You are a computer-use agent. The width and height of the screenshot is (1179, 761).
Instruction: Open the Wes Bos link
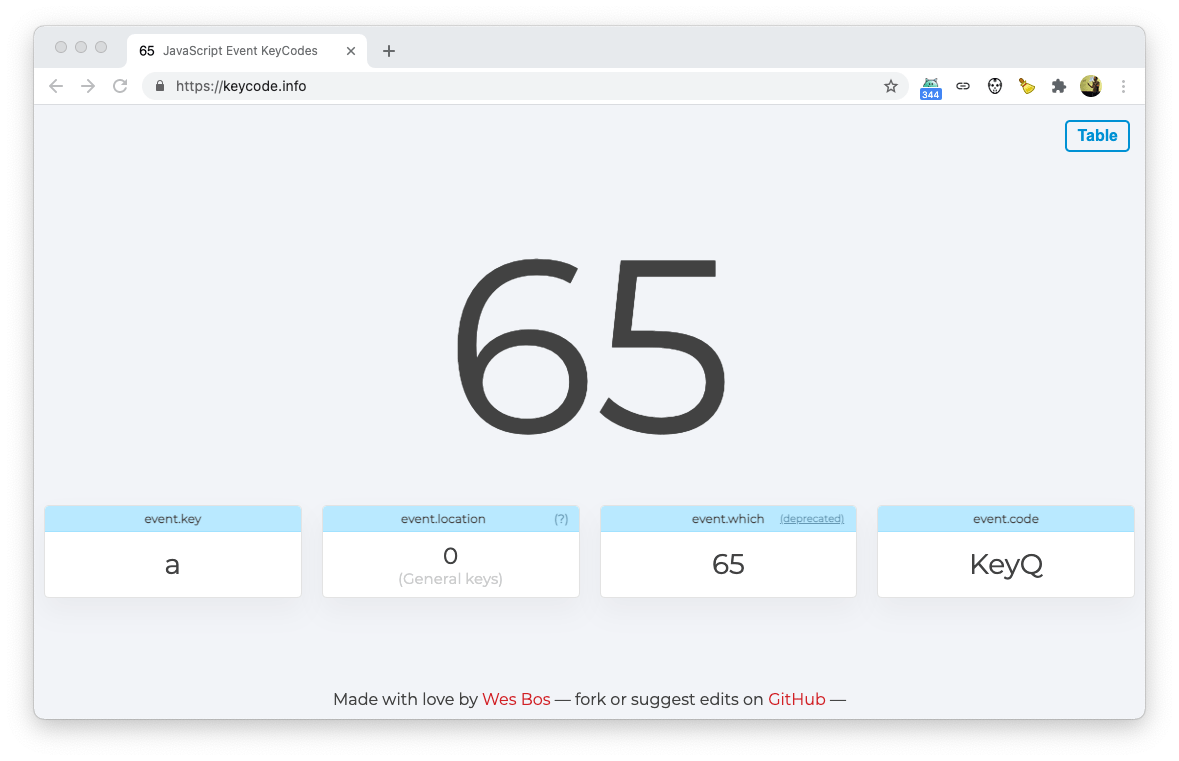516,699
